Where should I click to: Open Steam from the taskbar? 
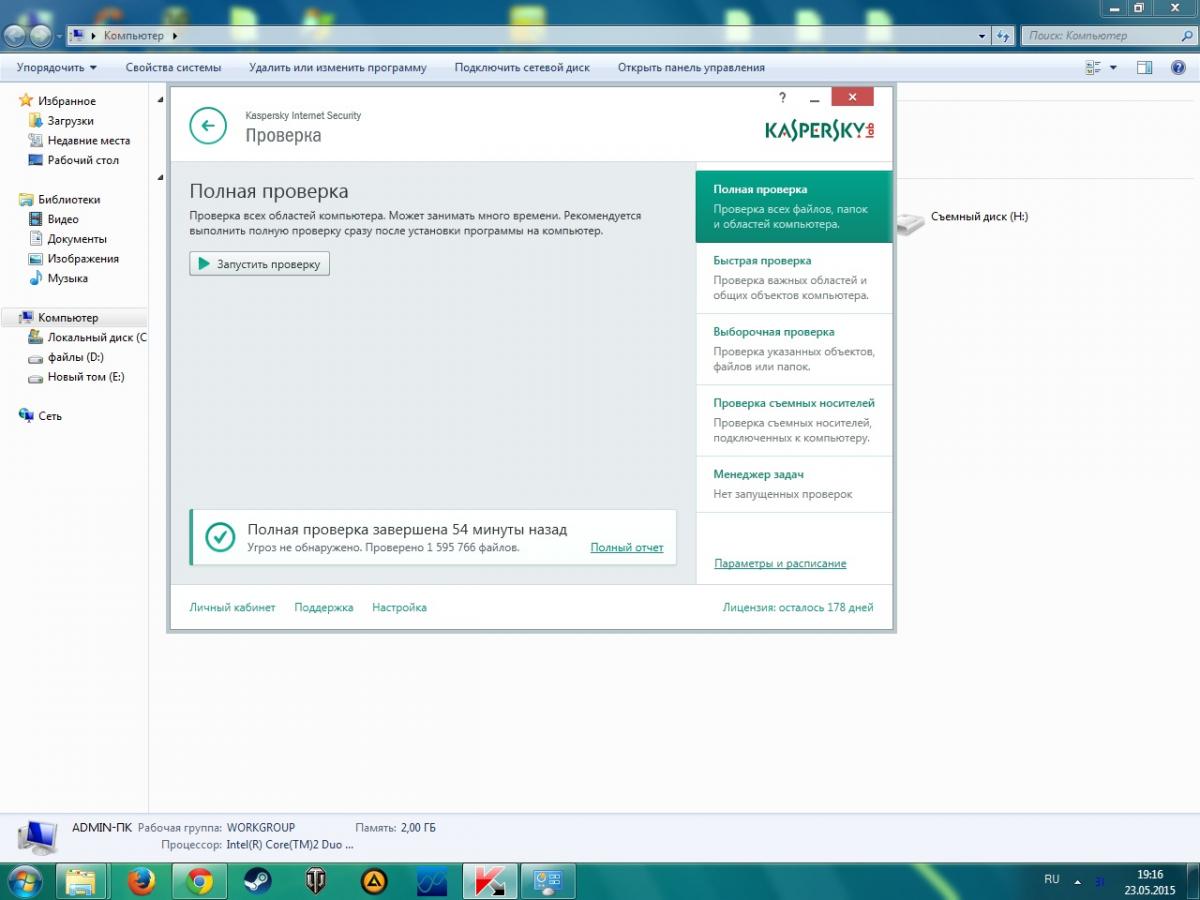click(257, 881)
